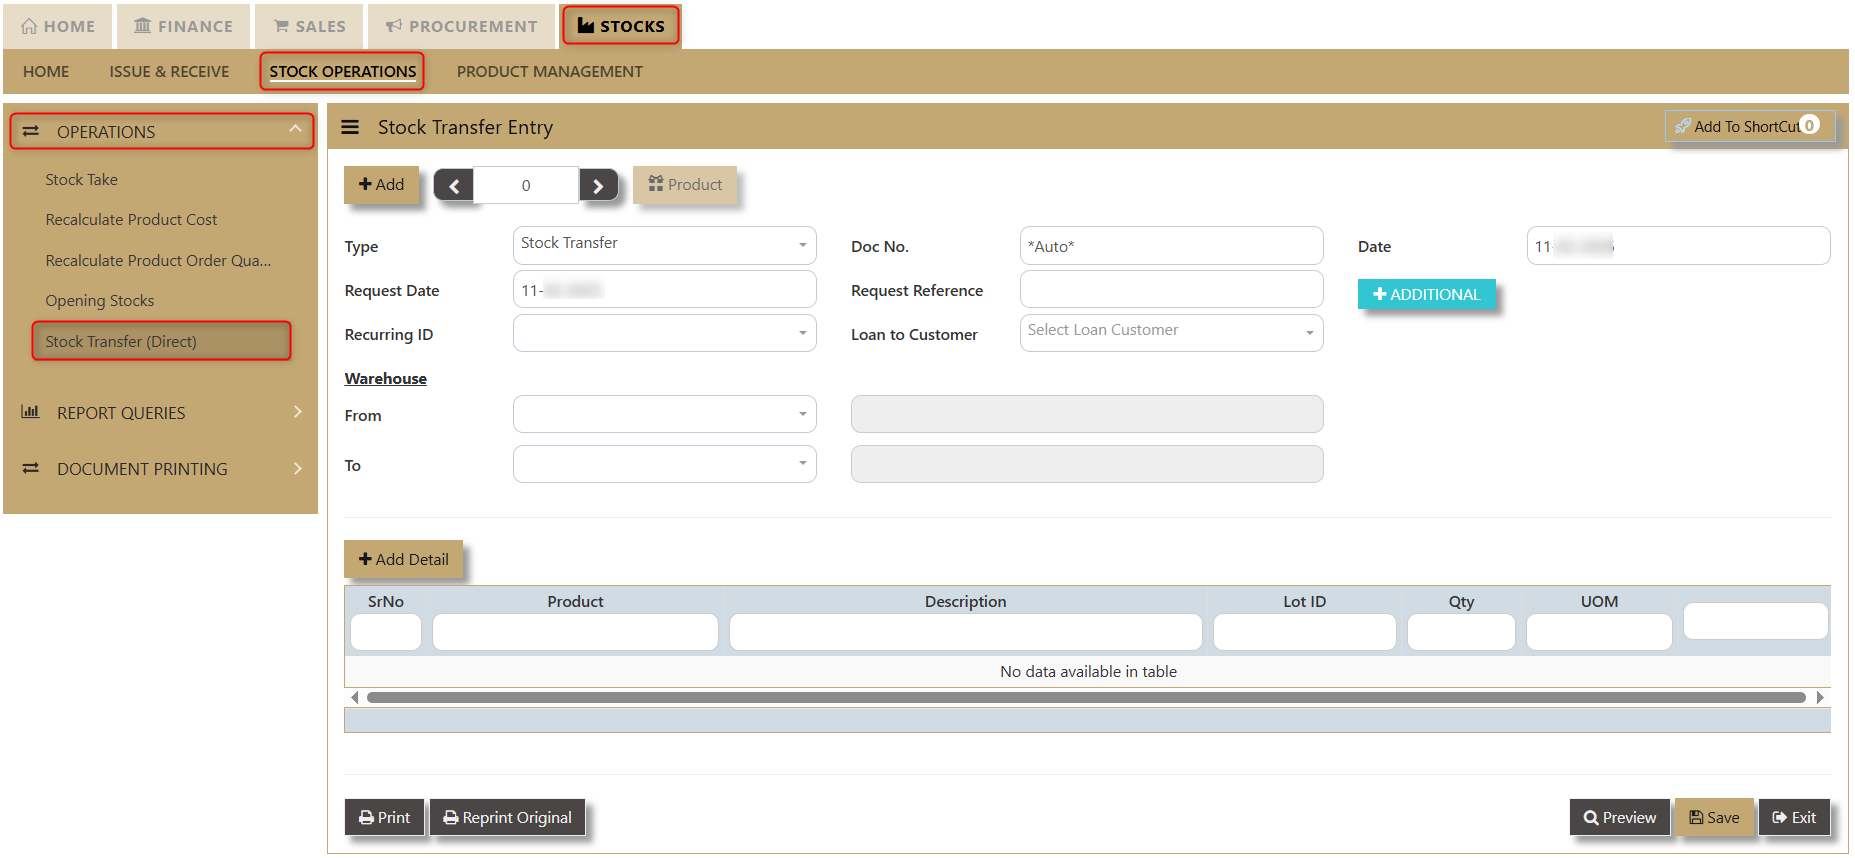Image resolution: width=1855 pixels, height=858 pixels.
Task: Select the STOCKS tab
Action: pyautogui.click(x=621, y=26)
